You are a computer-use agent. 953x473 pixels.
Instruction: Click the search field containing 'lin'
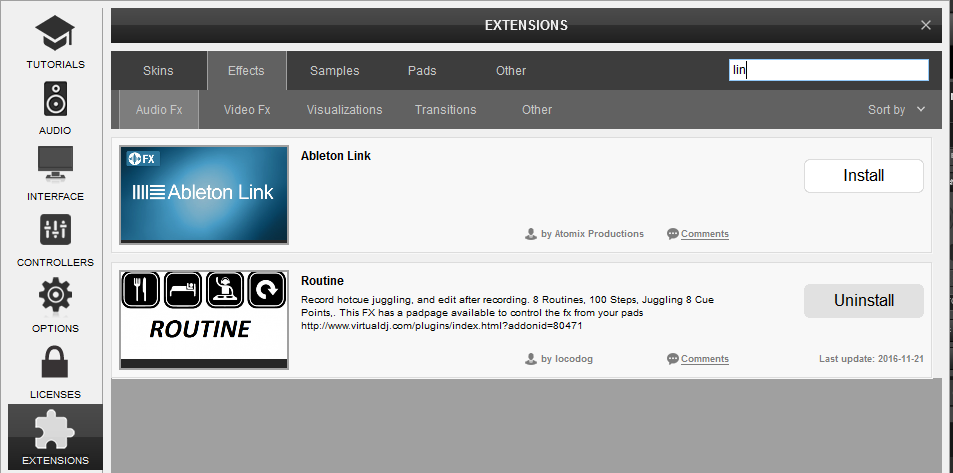coord(829,70)
